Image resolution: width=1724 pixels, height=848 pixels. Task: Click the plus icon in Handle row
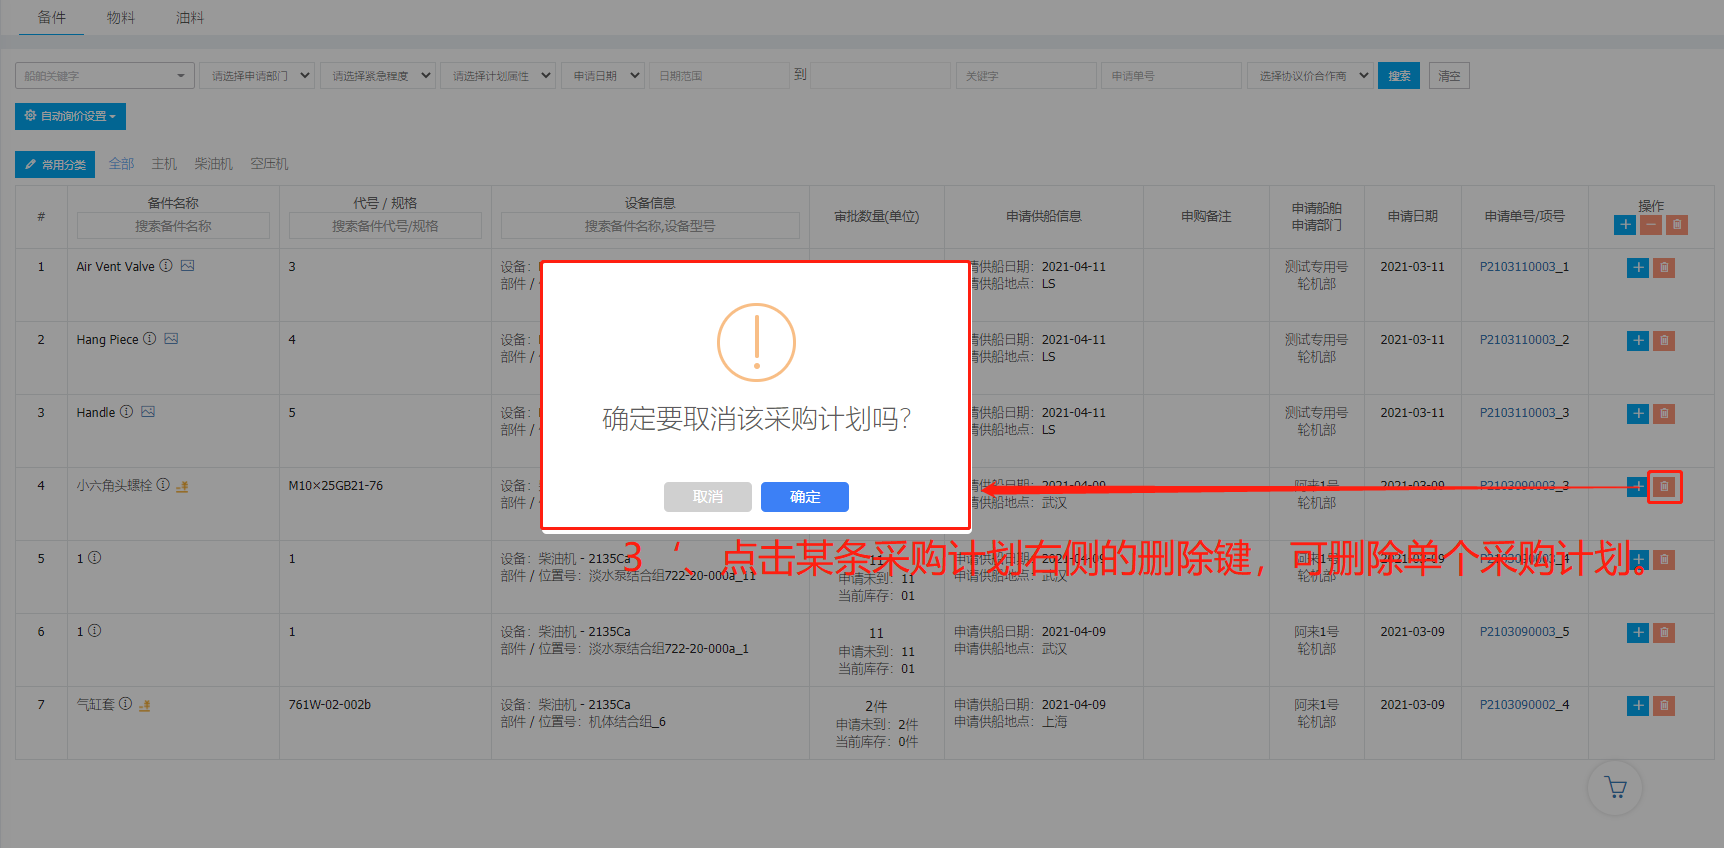(1638, 414)
